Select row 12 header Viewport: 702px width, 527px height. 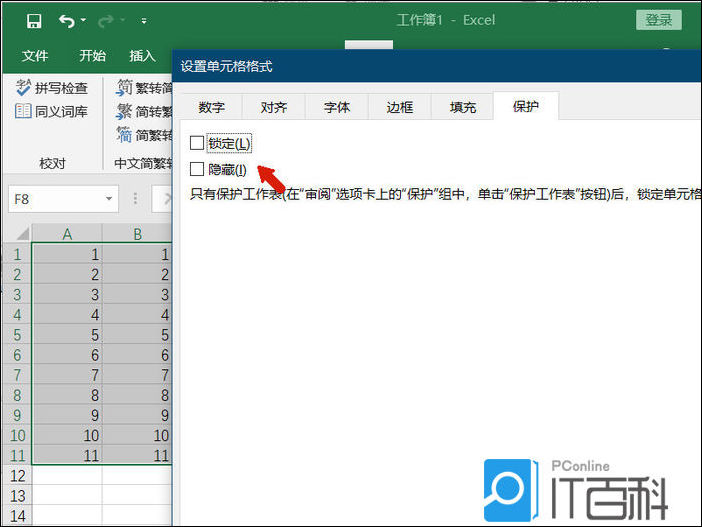pos(17,476)
